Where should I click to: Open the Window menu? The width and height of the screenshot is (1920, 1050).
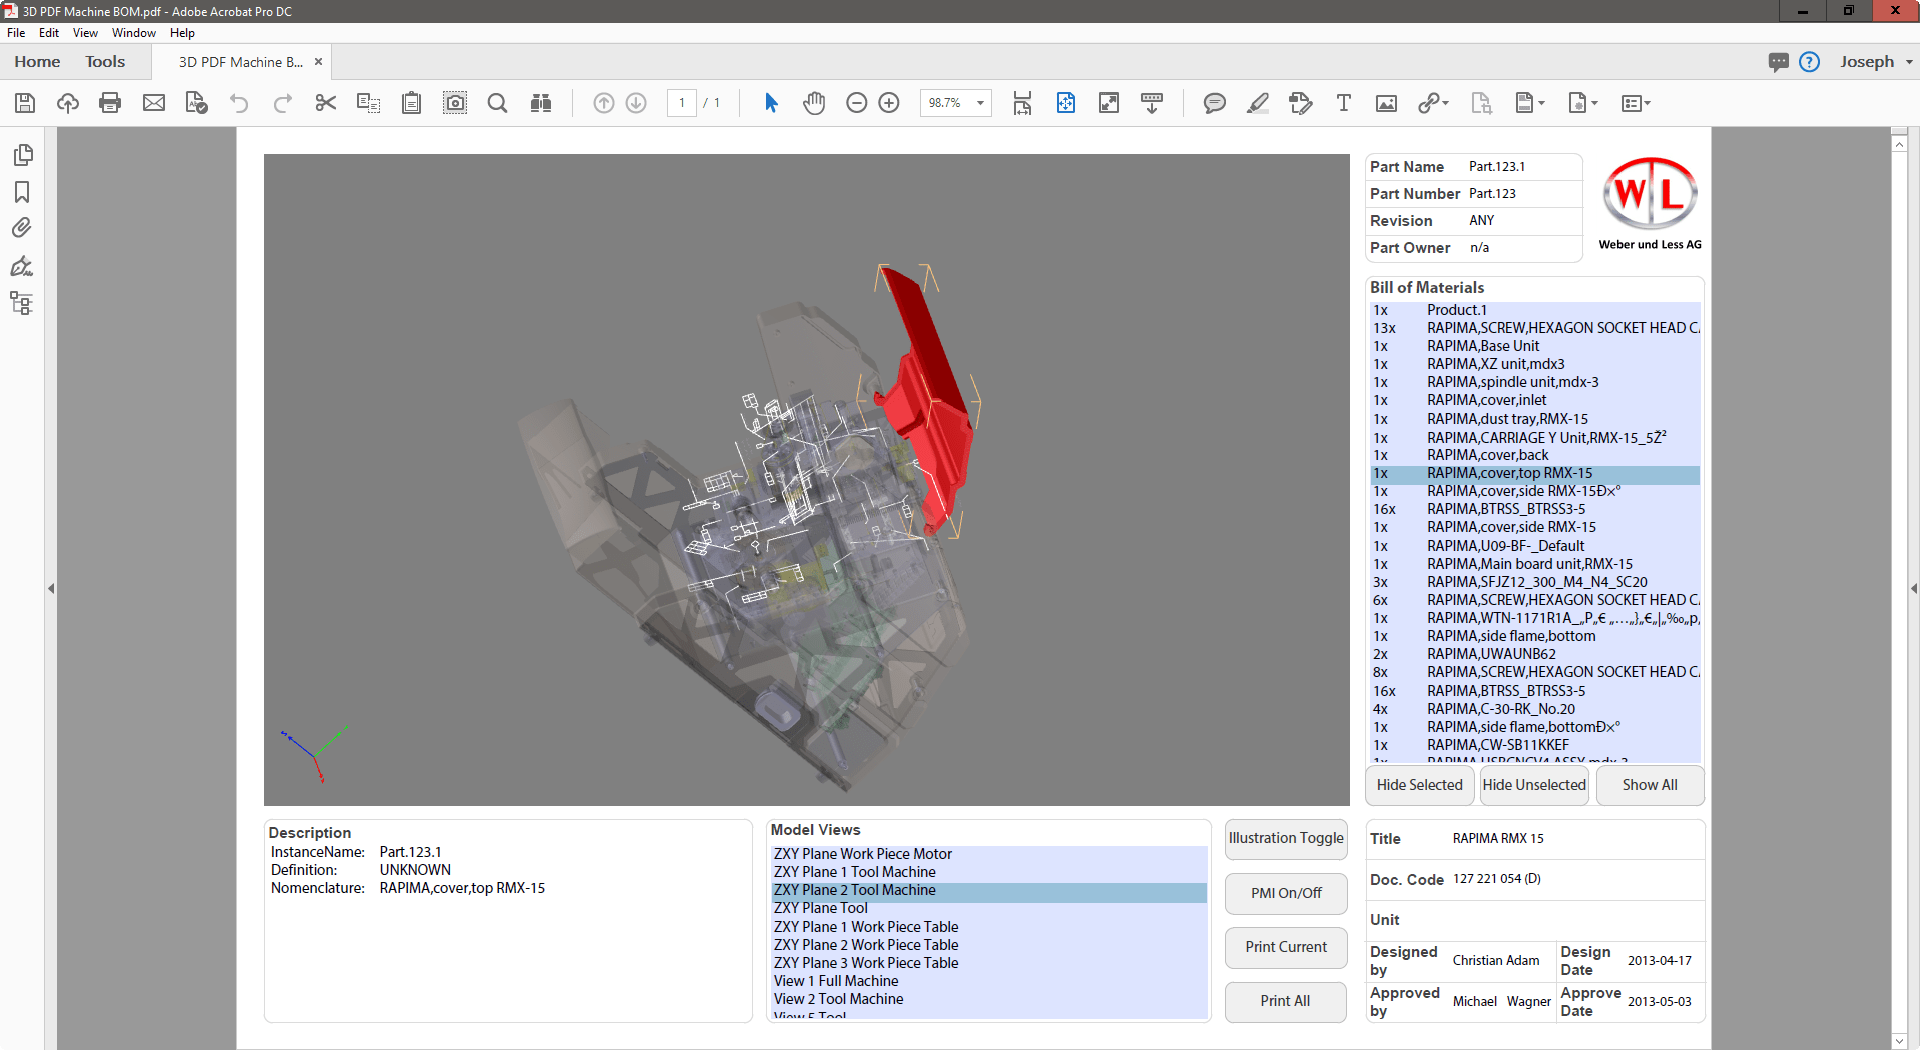pos(133,33)
